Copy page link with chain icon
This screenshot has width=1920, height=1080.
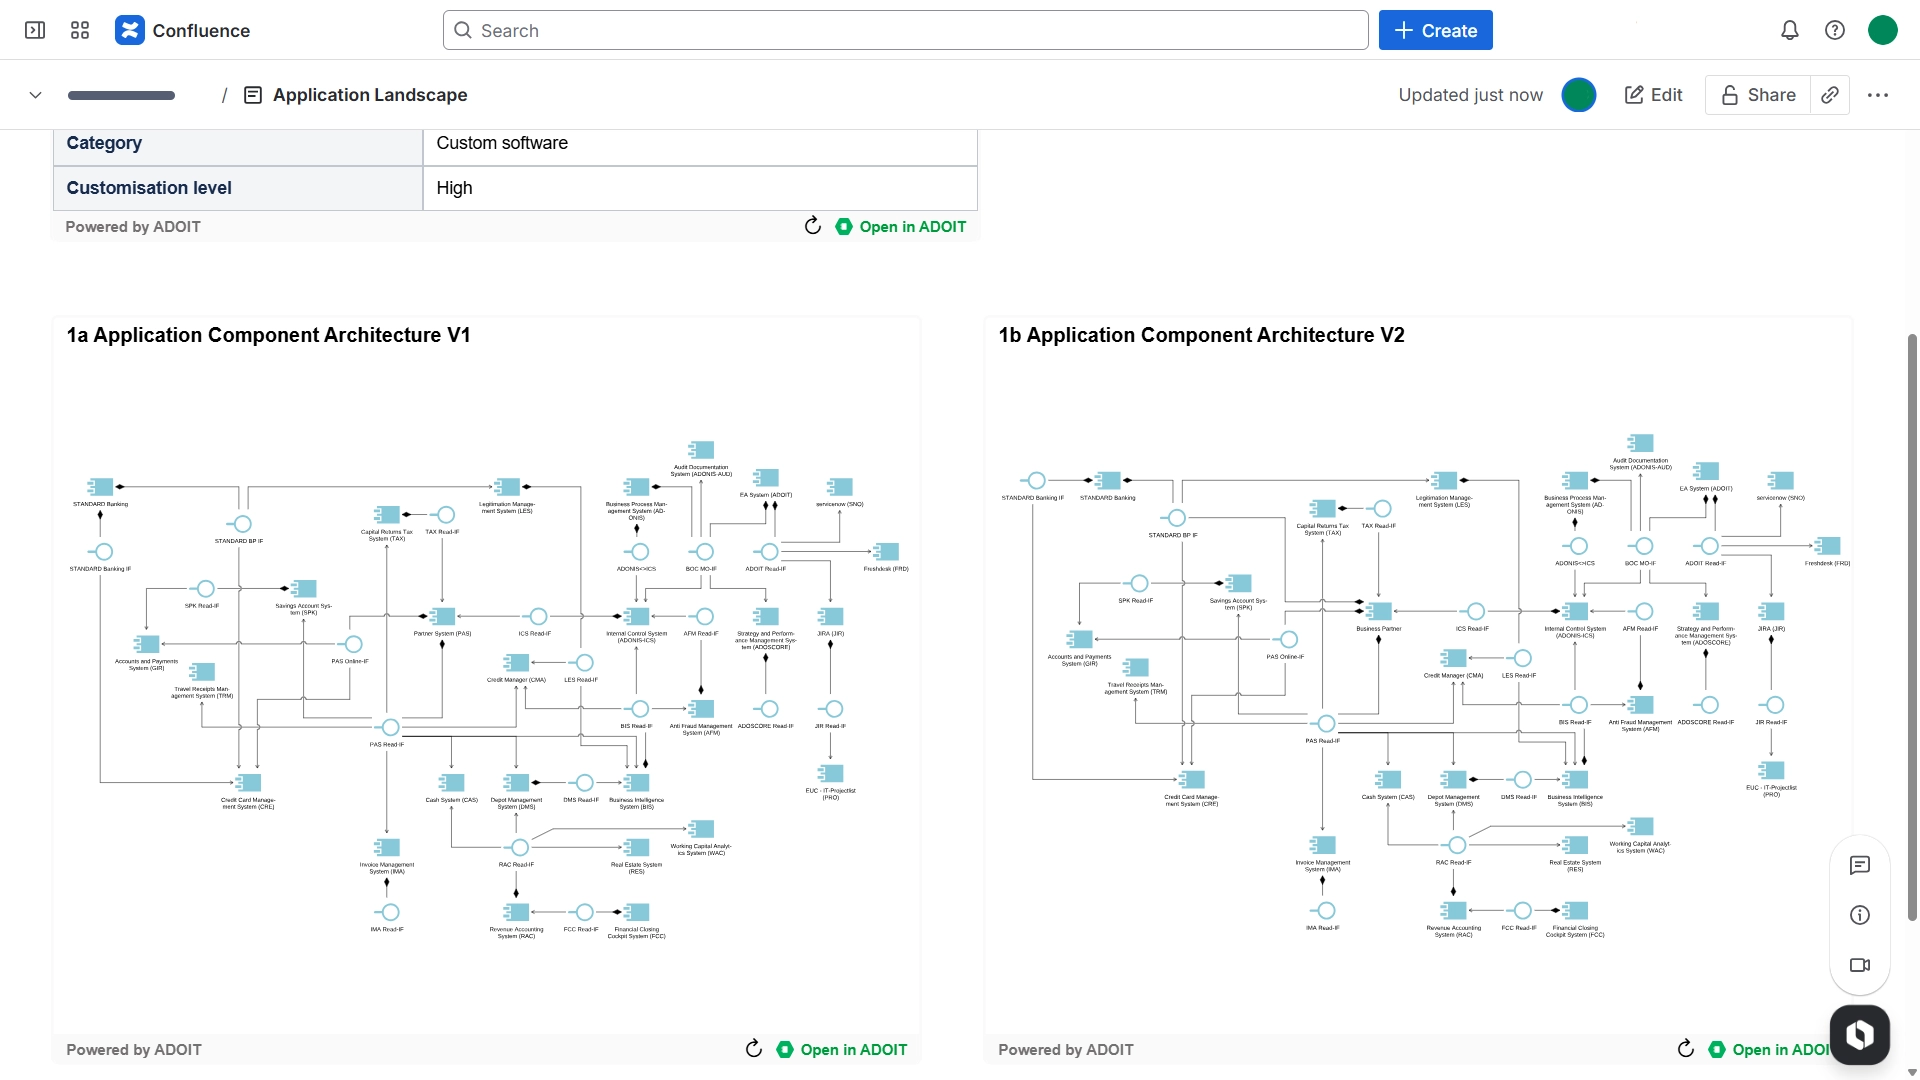1829,95
